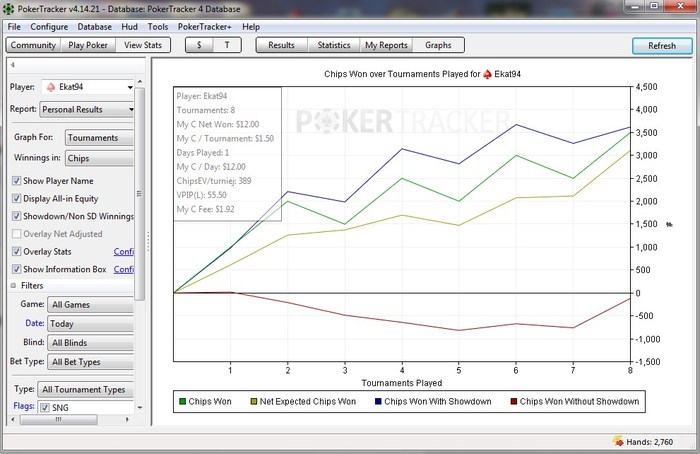700x454 pixels.
Task: Click the left panel vertical scrollbar
Action: pos(140,194)
